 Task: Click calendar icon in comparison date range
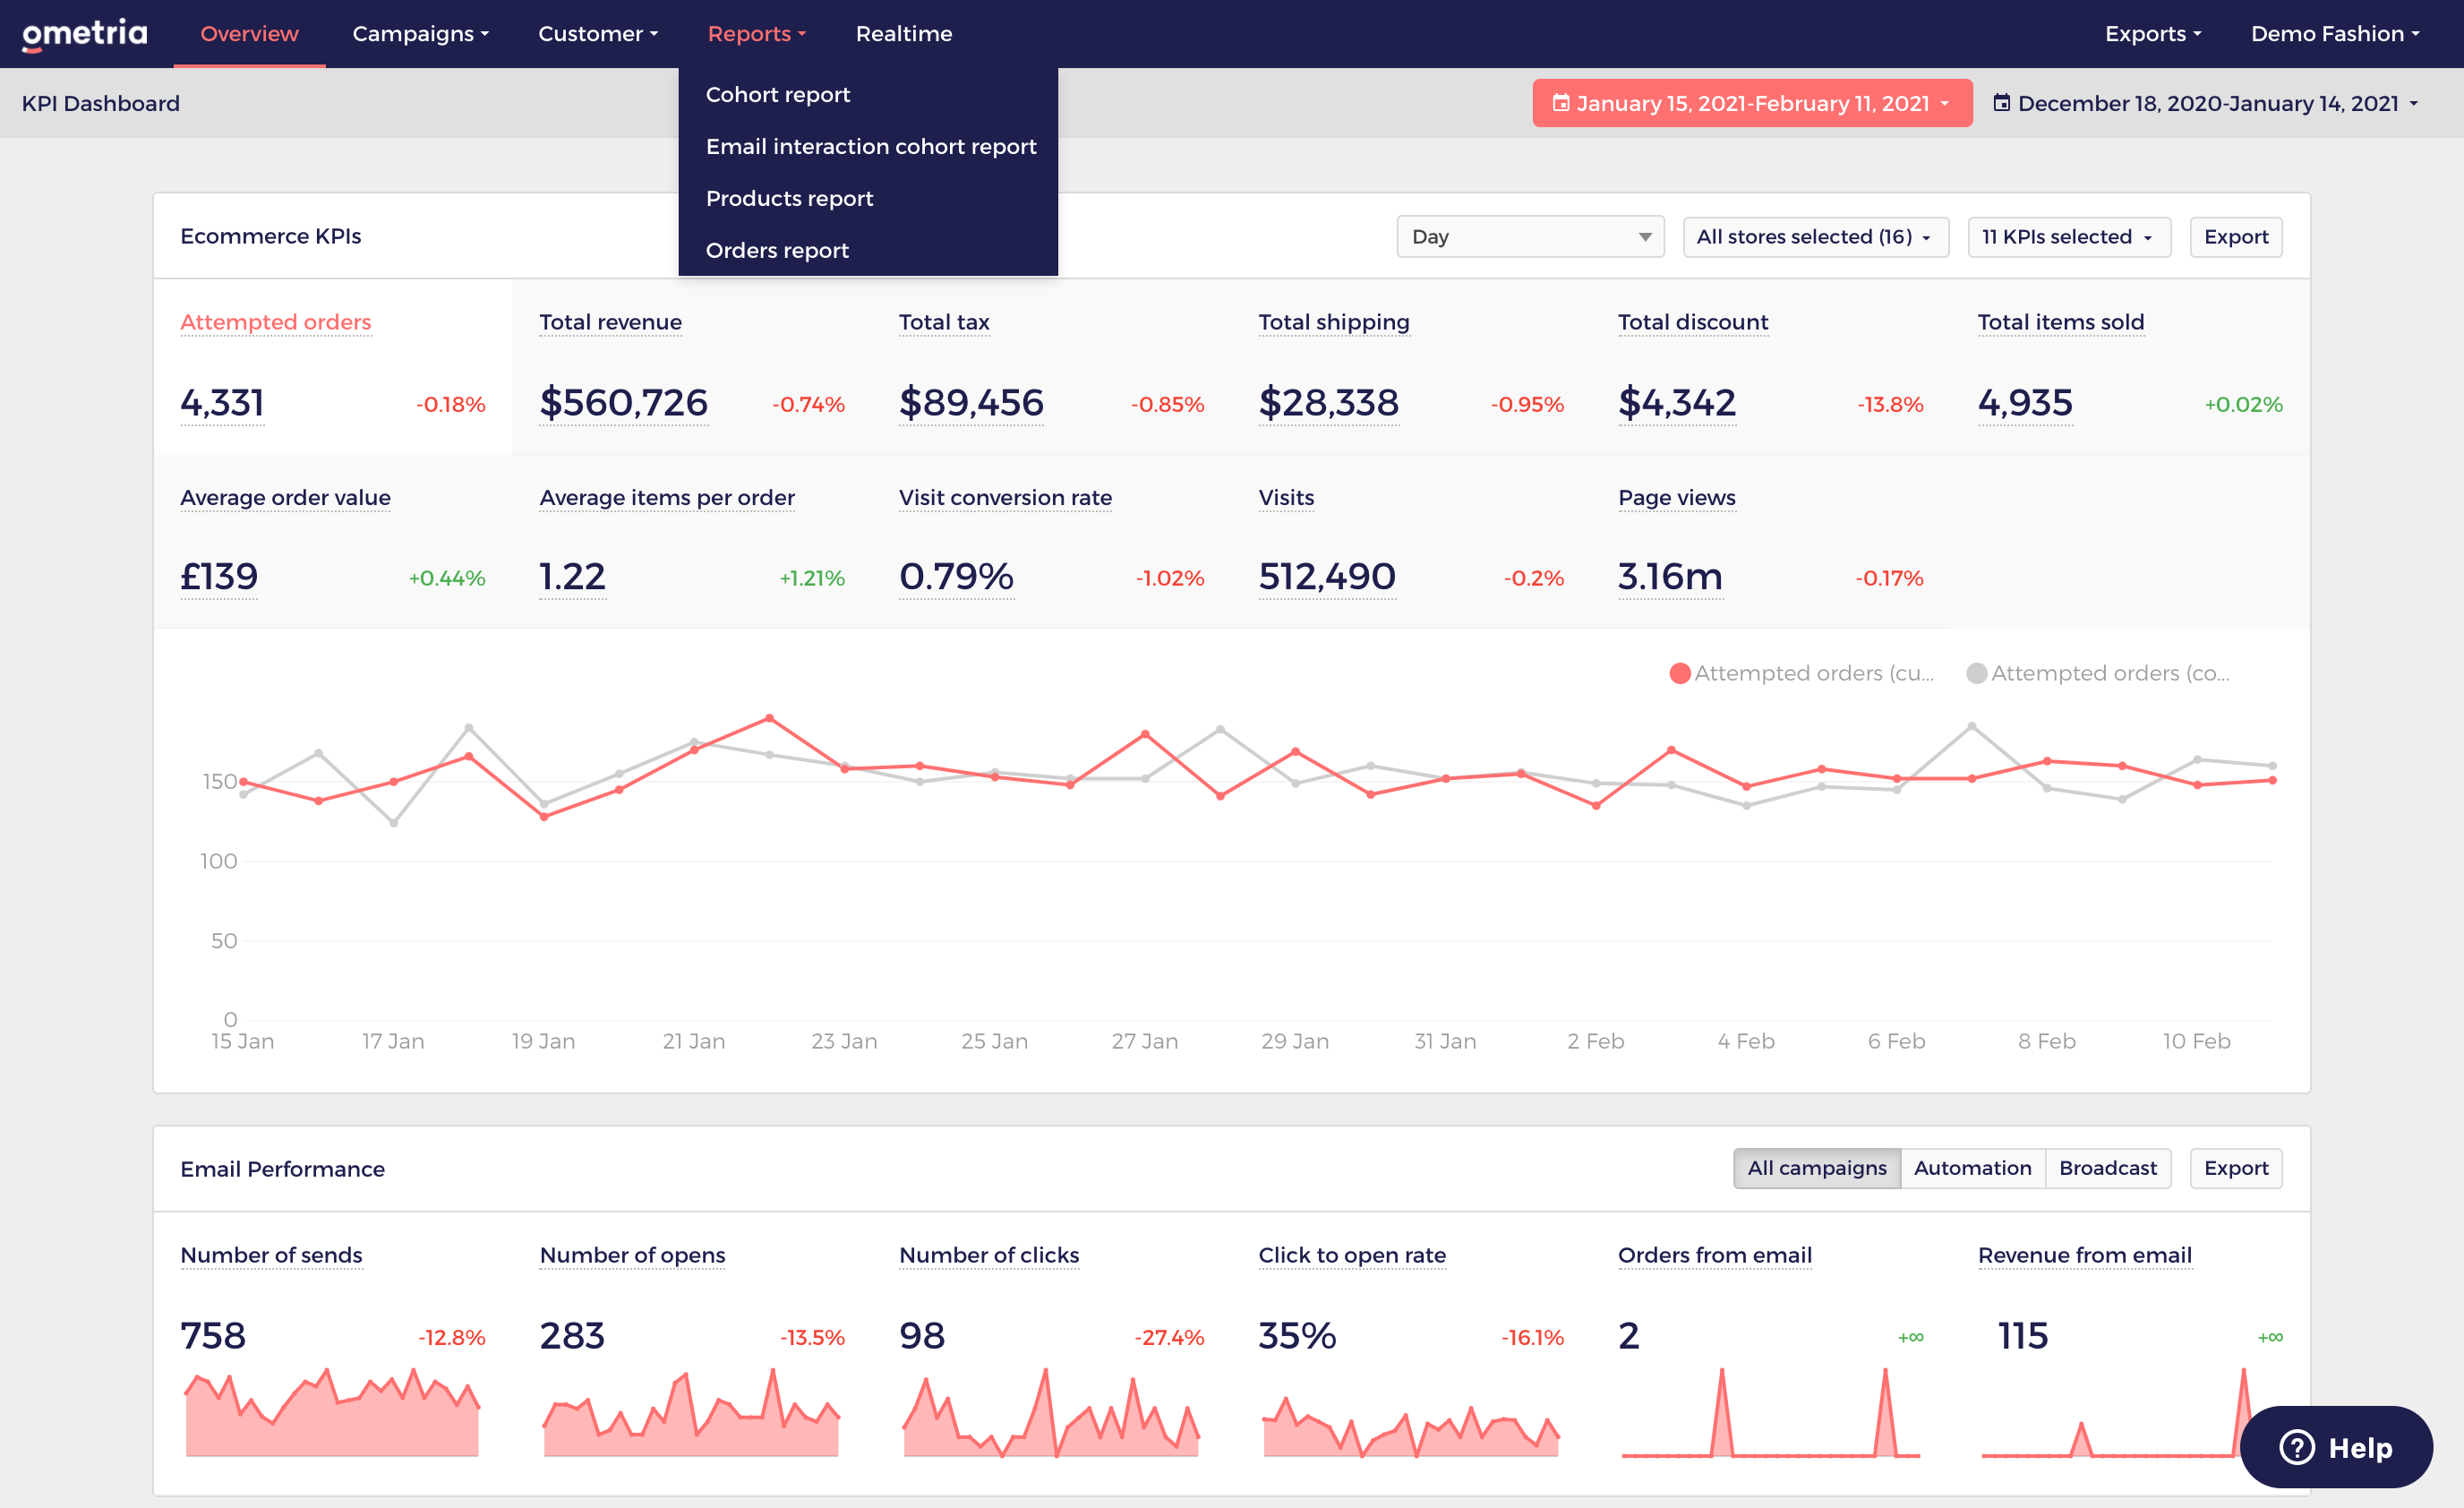coord(2001,103)
